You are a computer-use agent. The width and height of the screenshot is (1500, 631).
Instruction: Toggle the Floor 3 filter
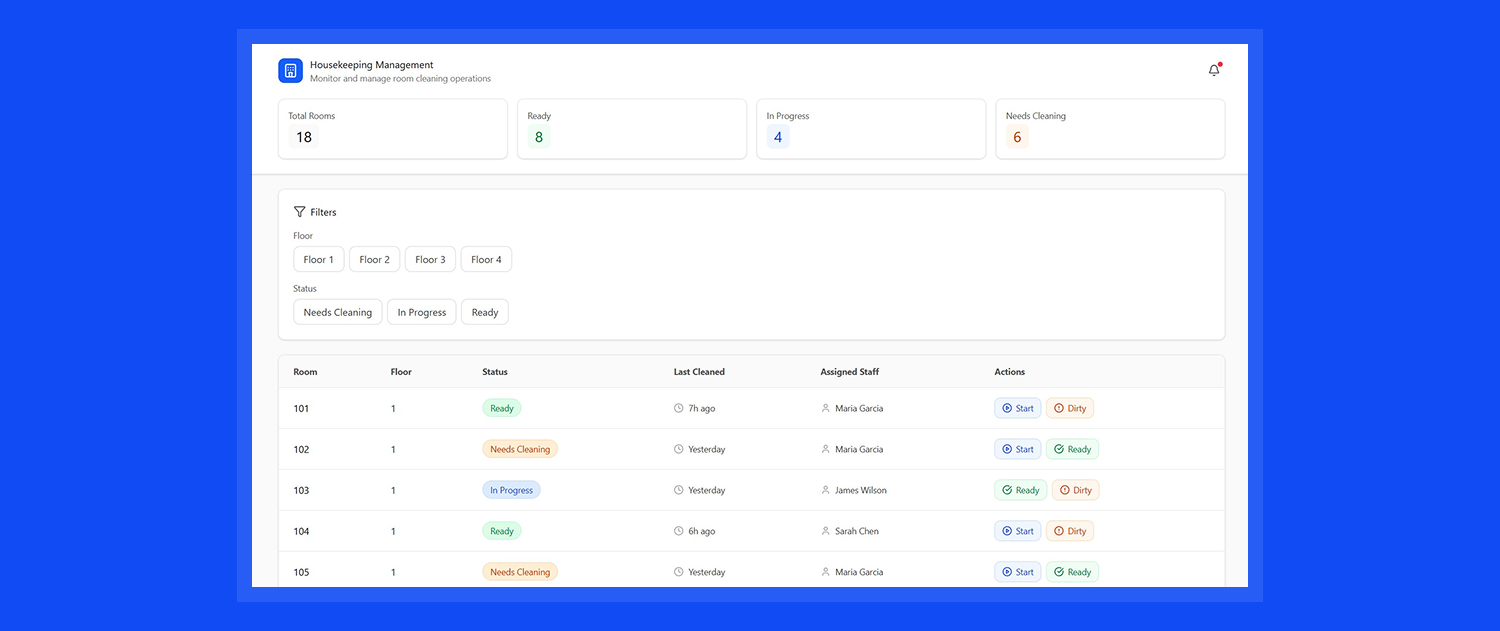[430, 259]
